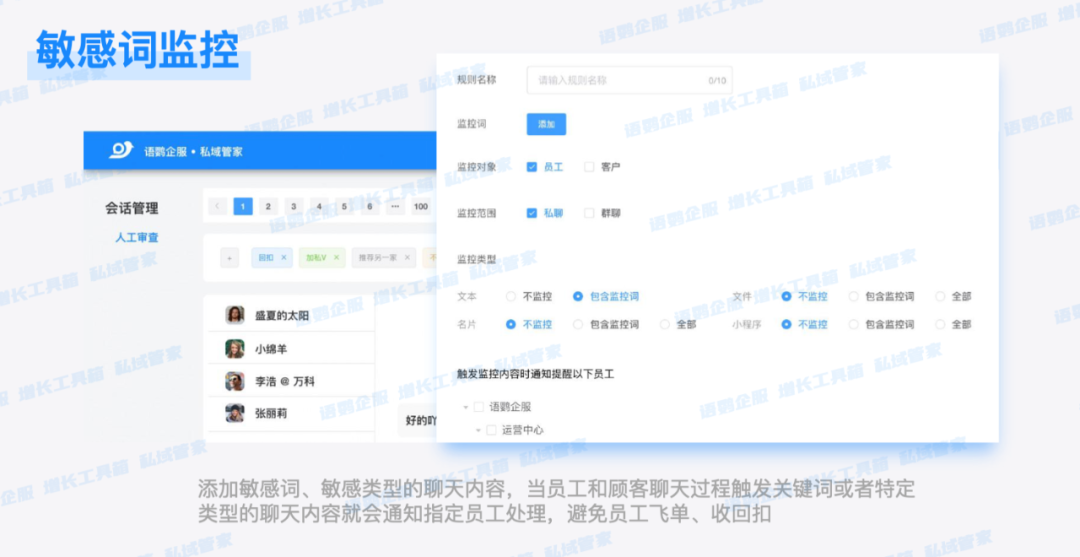
Task: Enable the 群聊 monitoring scope checkbox
Action: pos(589,213)
